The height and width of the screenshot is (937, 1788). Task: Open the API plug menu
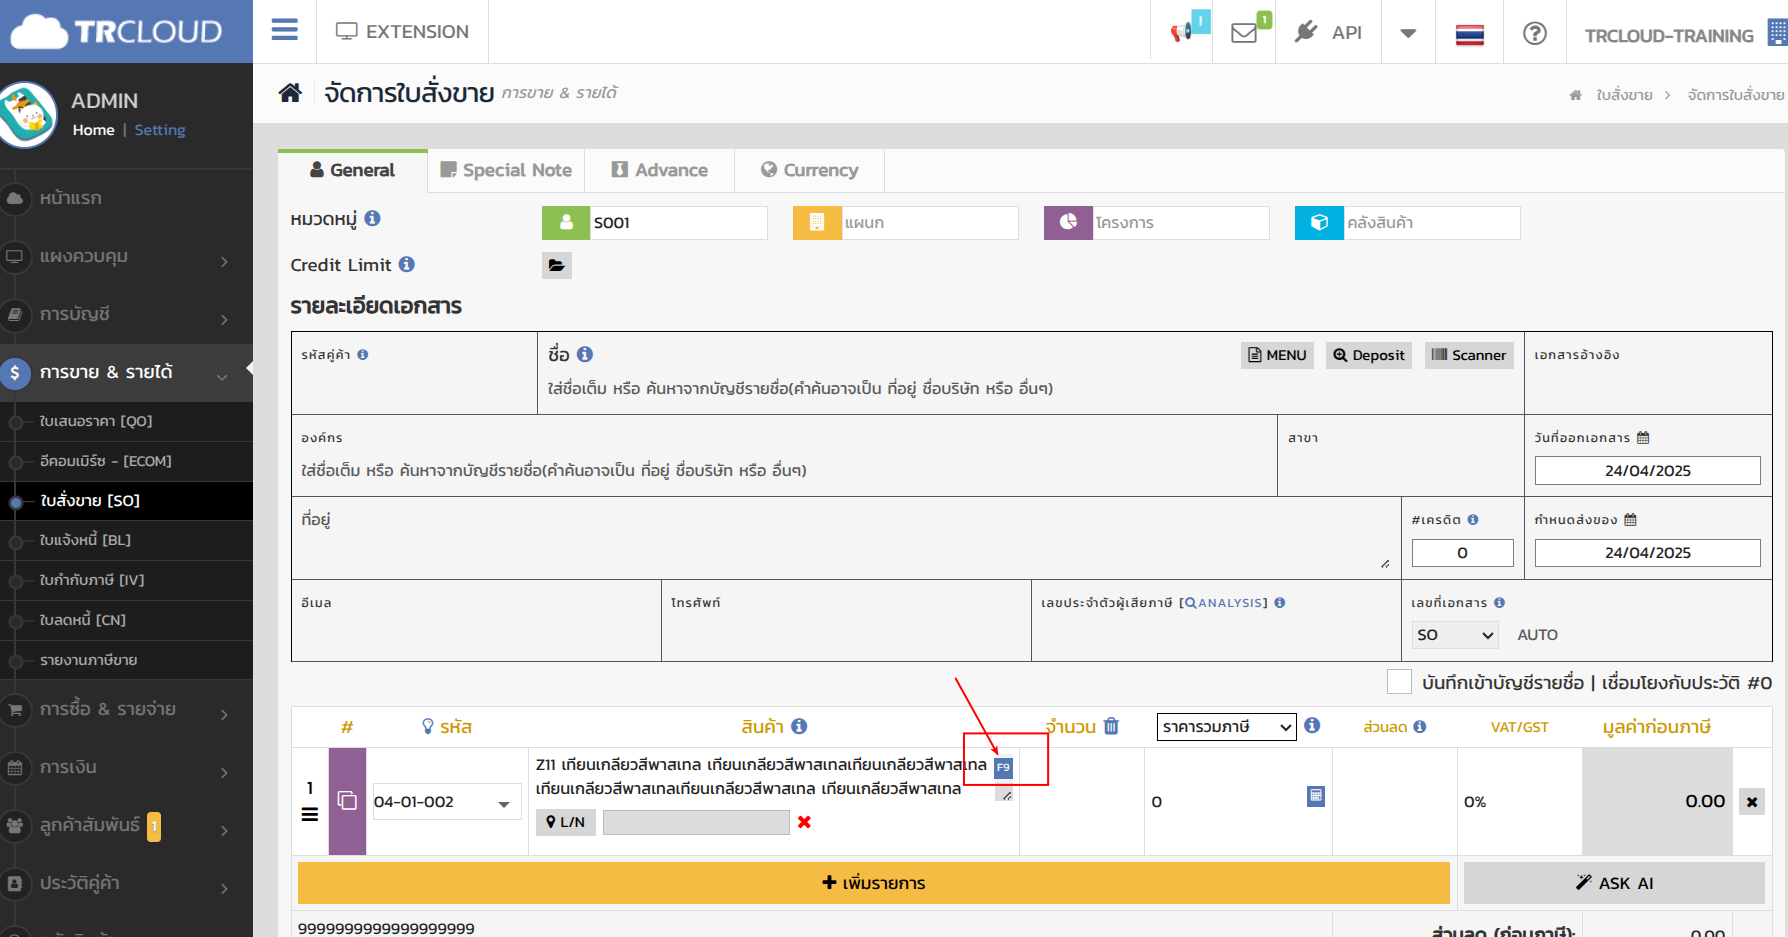[x=1328, y=32]
